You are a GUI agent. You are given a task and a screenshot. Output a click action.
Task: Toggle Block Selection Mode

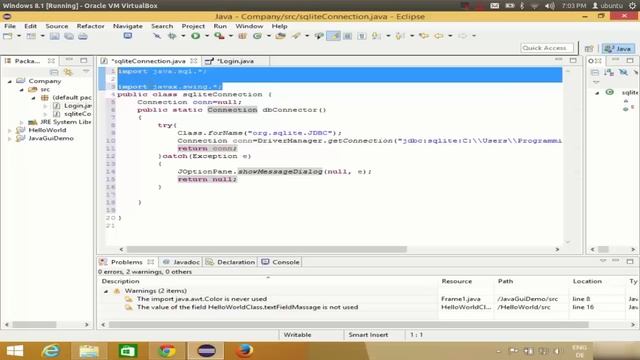pos(347,36)
